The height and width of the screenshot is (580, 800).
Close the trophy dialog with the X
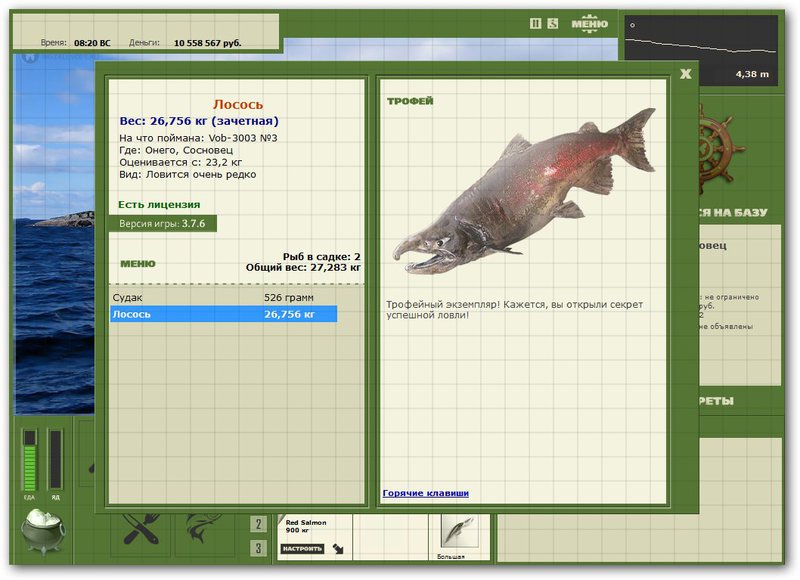pyautogui.click(x=685, y=74)
